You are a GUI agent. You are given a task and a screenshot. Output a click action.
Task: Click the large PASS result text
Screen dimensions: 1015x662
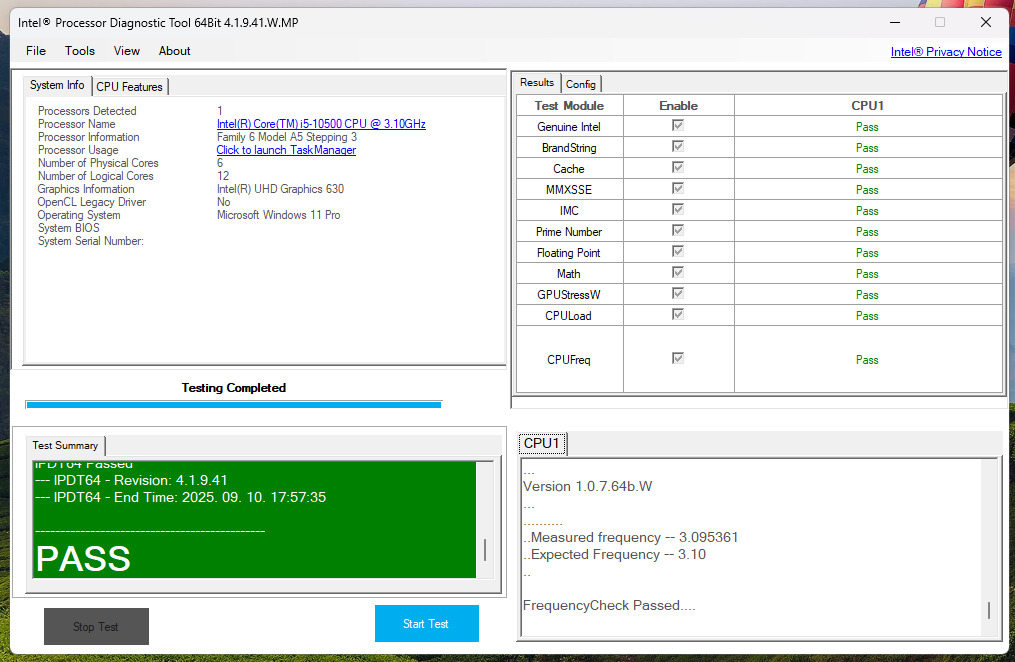83,558
